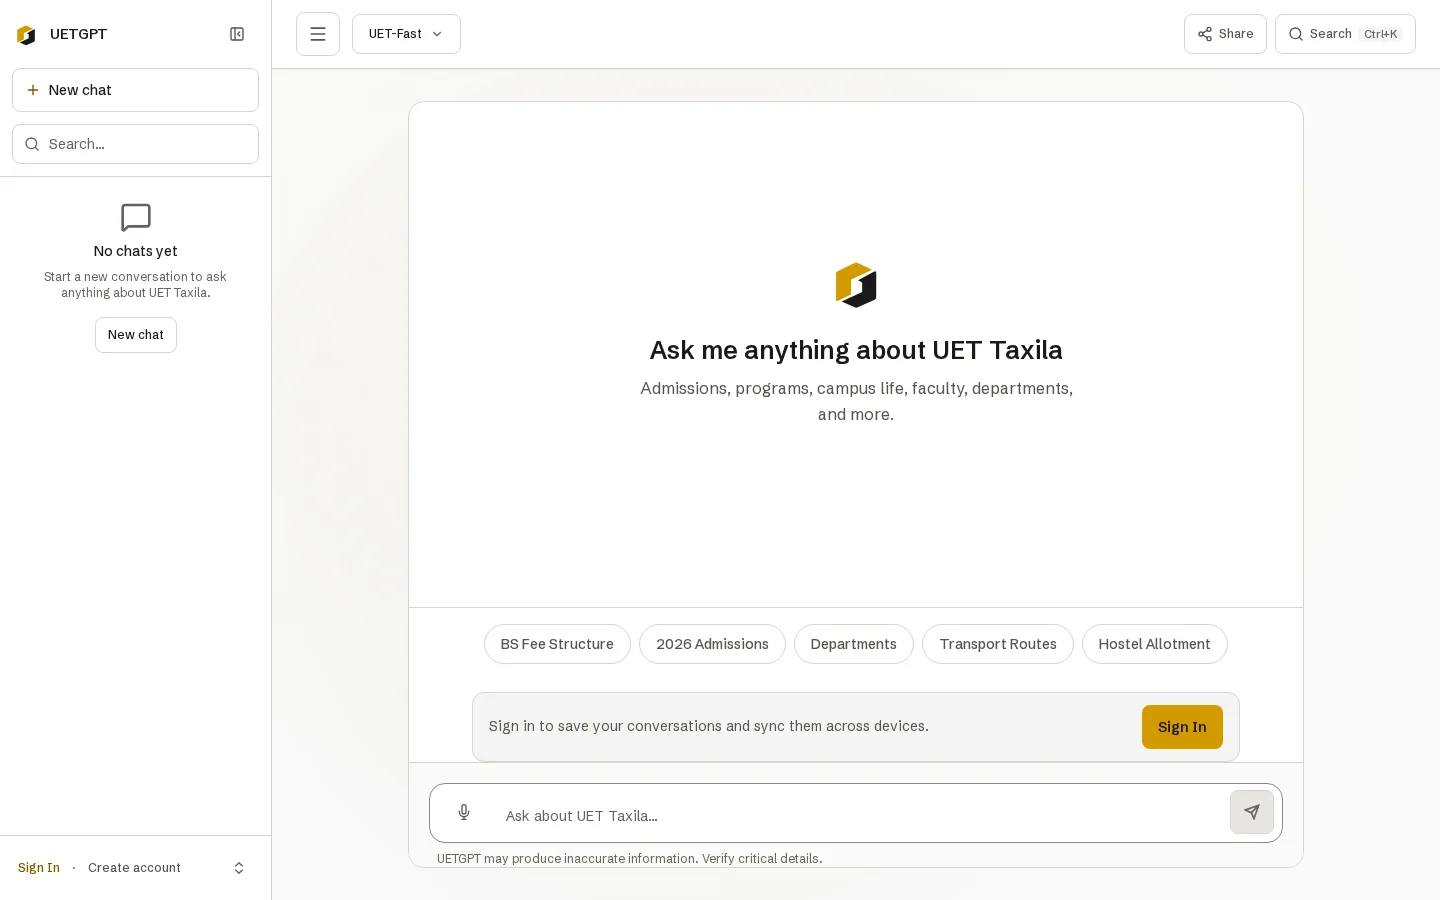Click the central UETGPT hexagon logo

pyautogui.click(x=856, y=285)
